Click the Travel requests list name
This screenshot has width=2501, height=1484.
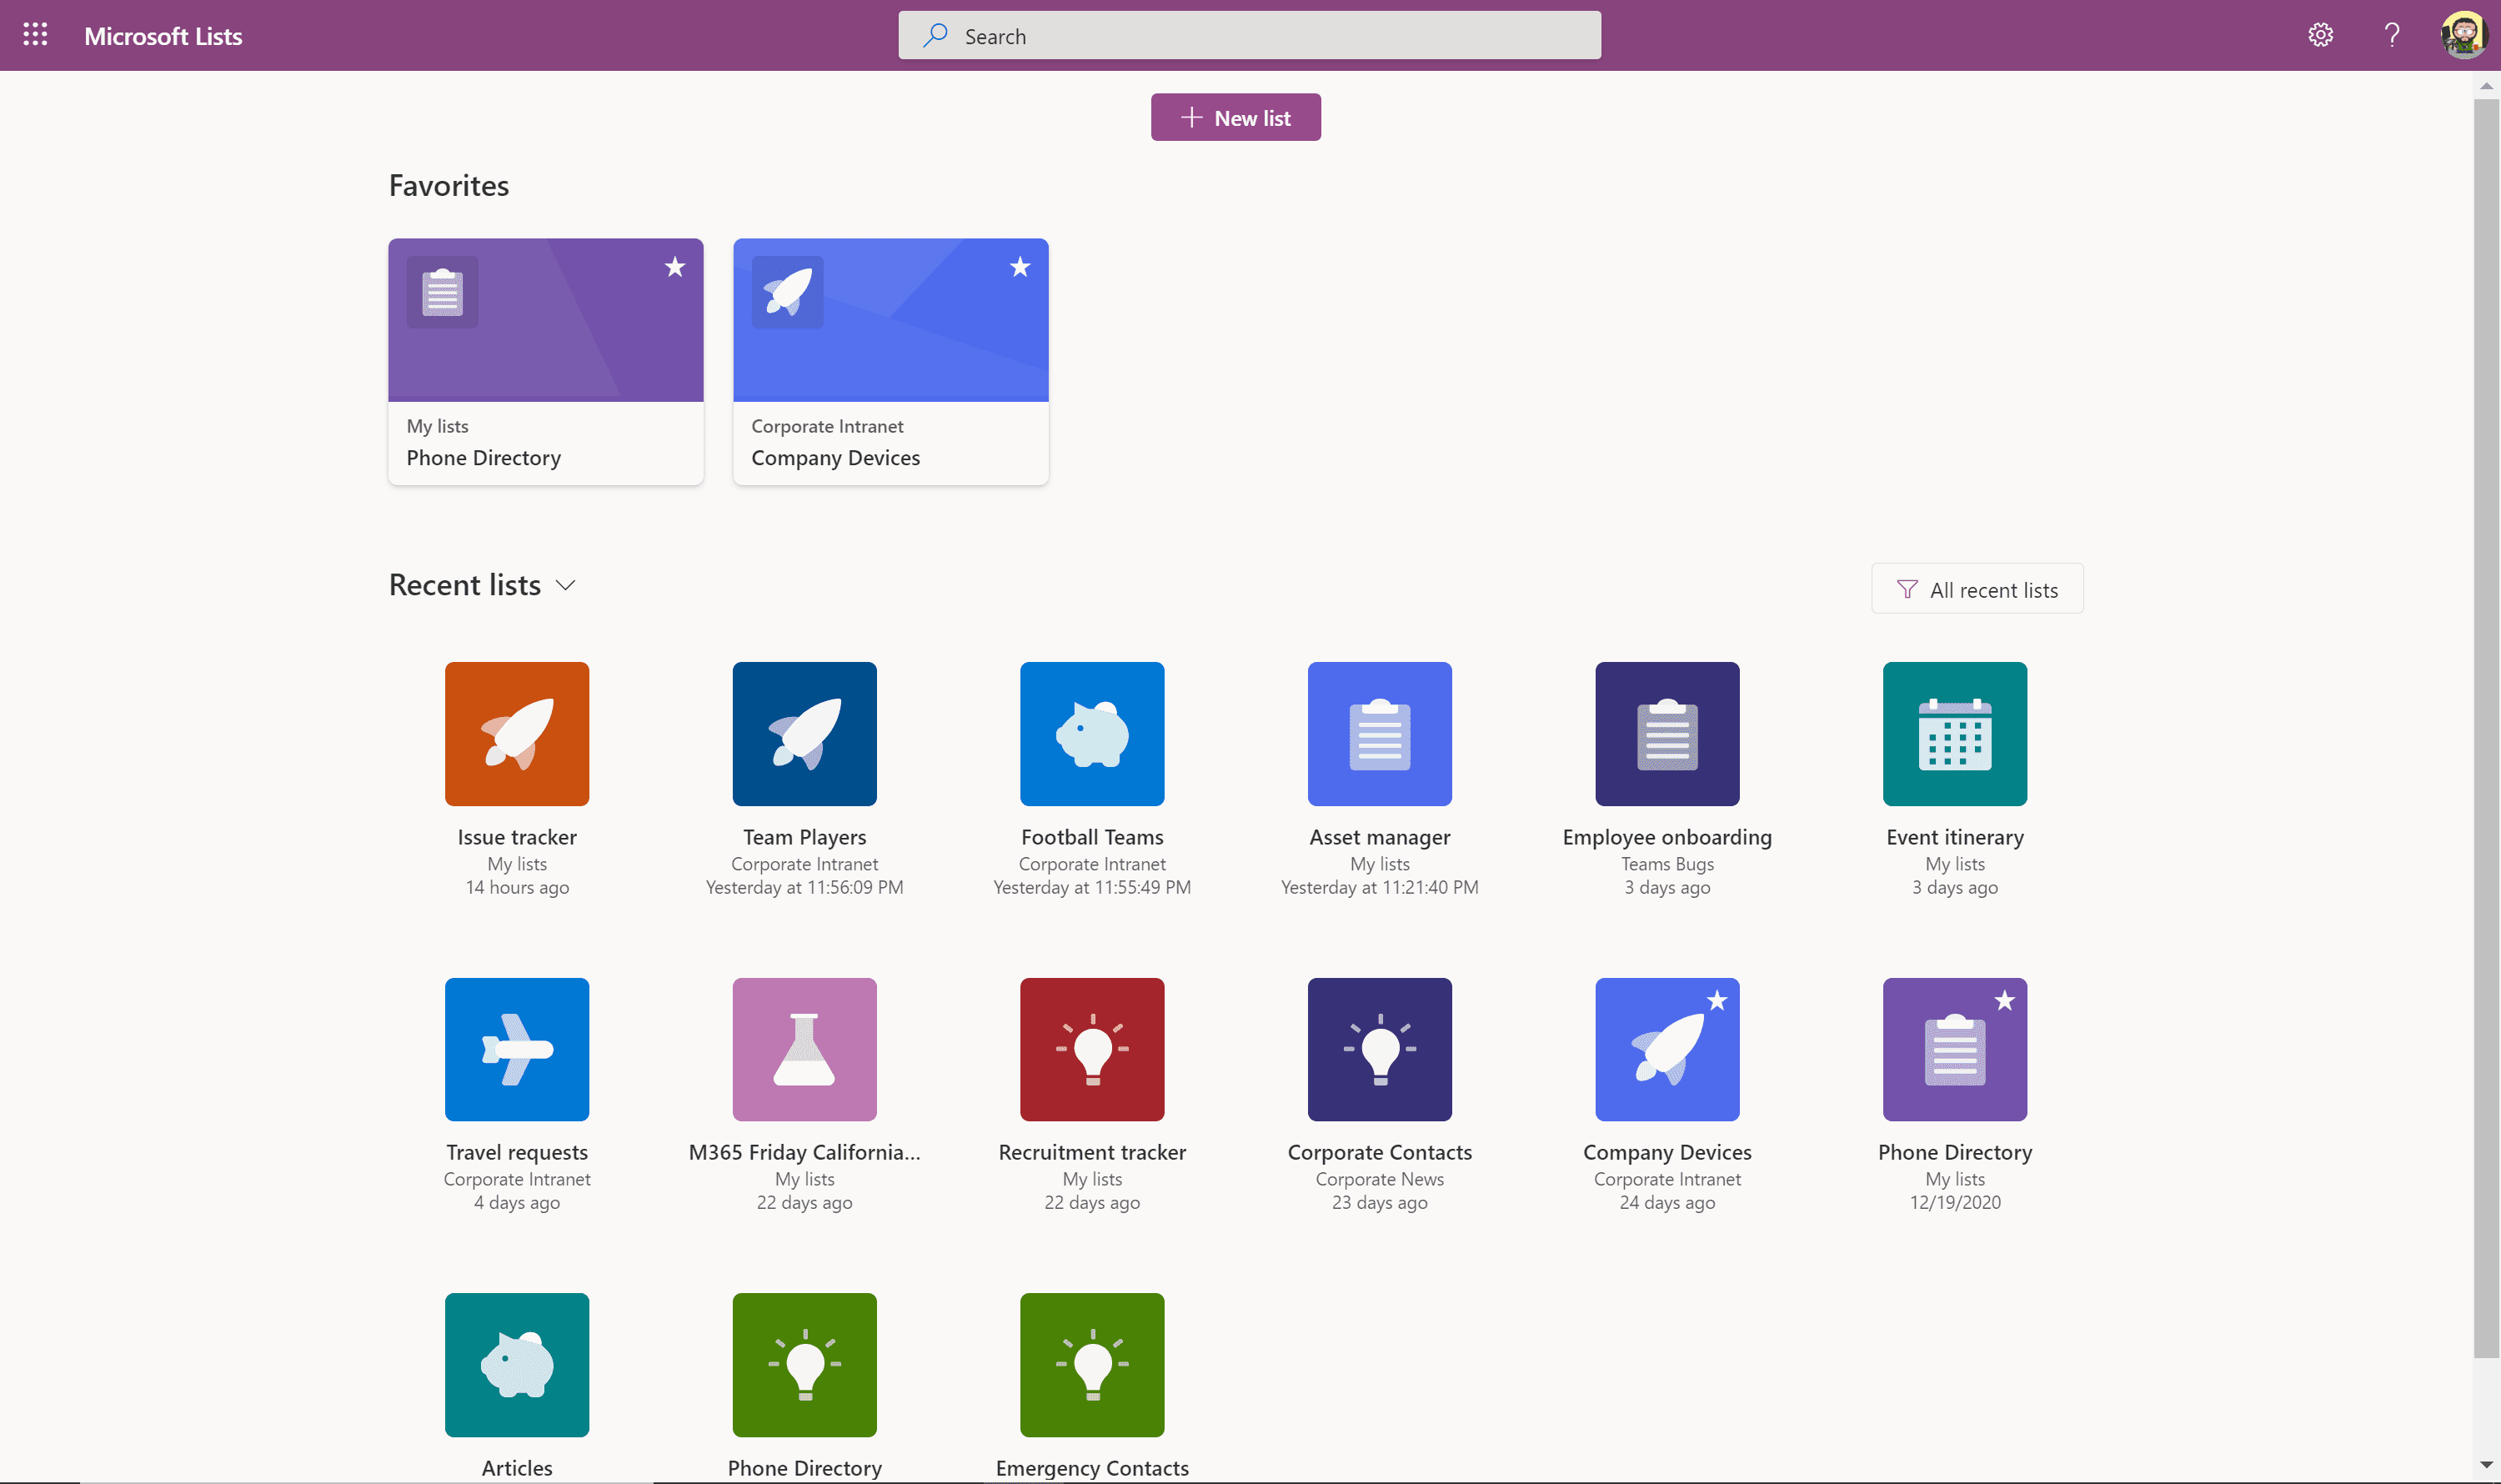(517, 1152)
